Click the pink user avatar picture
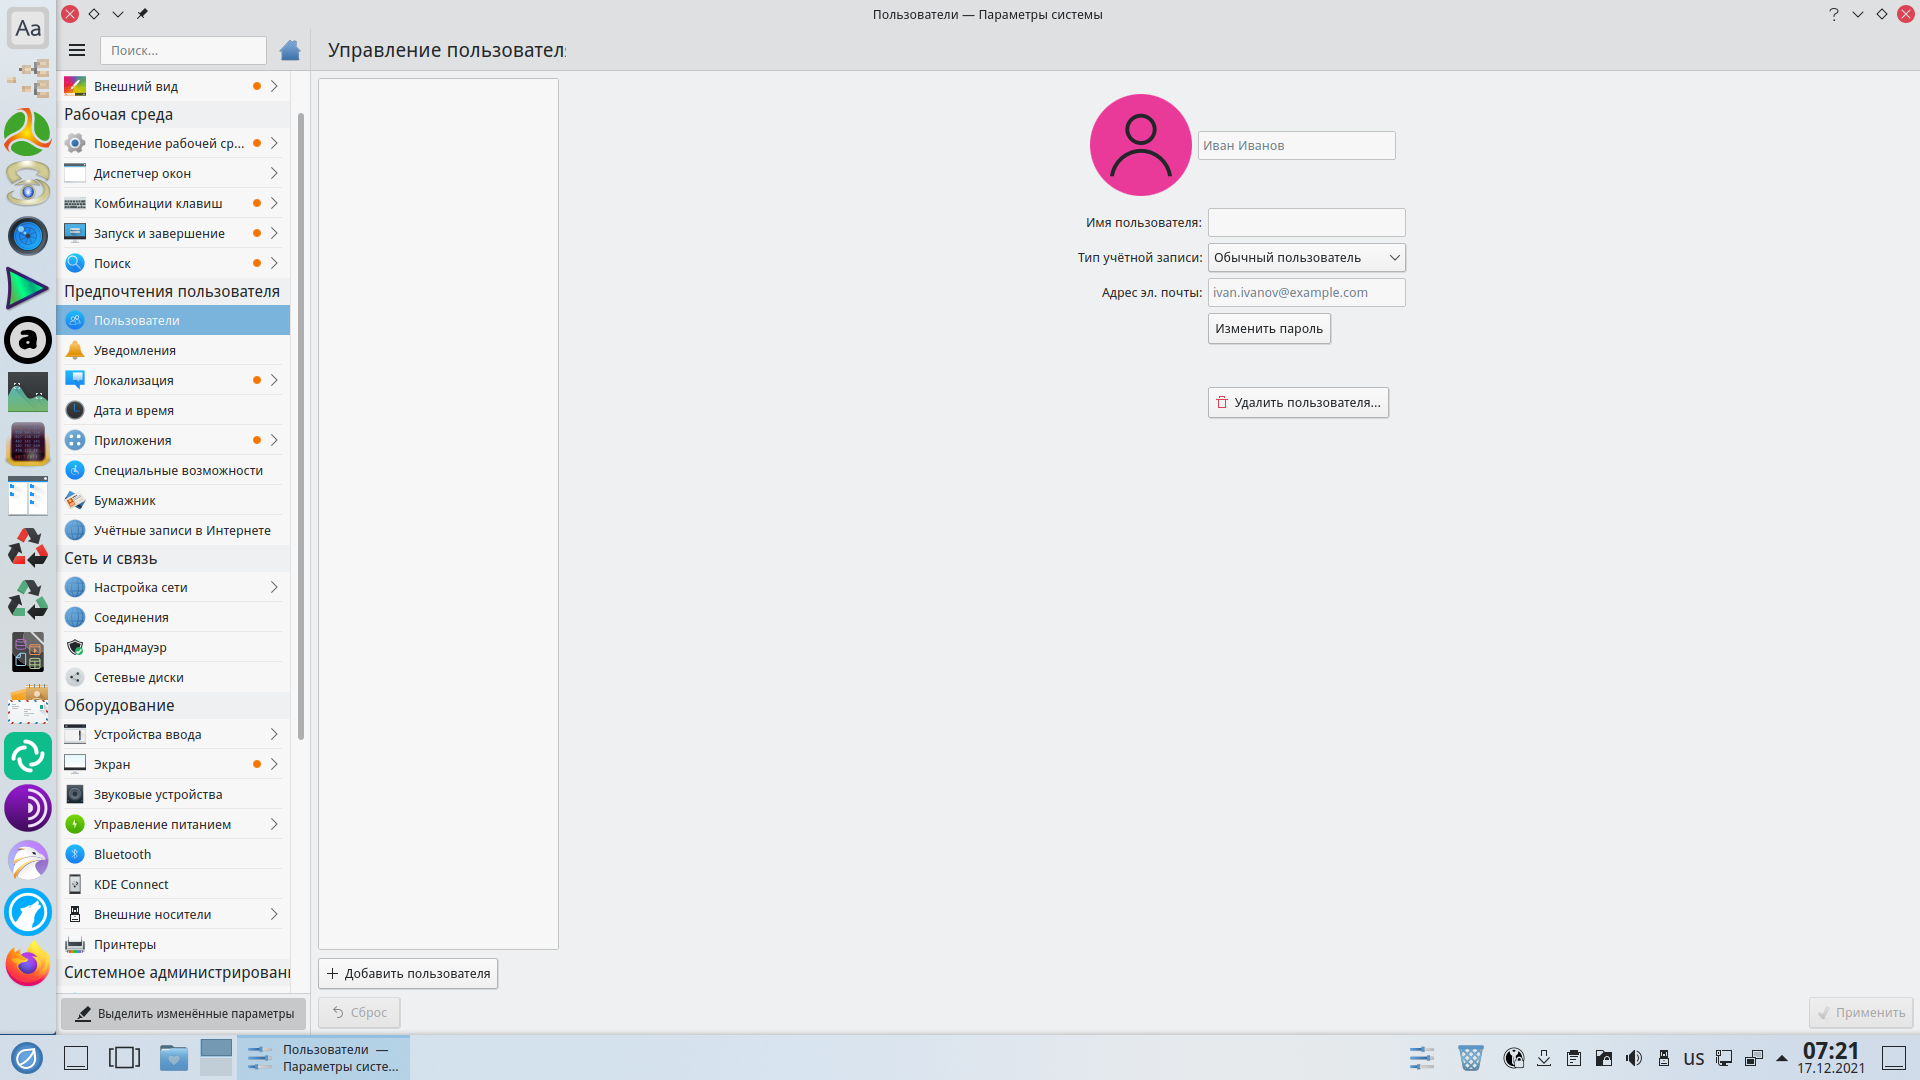This screenshot has height=1080, width=1920. 1140,145
